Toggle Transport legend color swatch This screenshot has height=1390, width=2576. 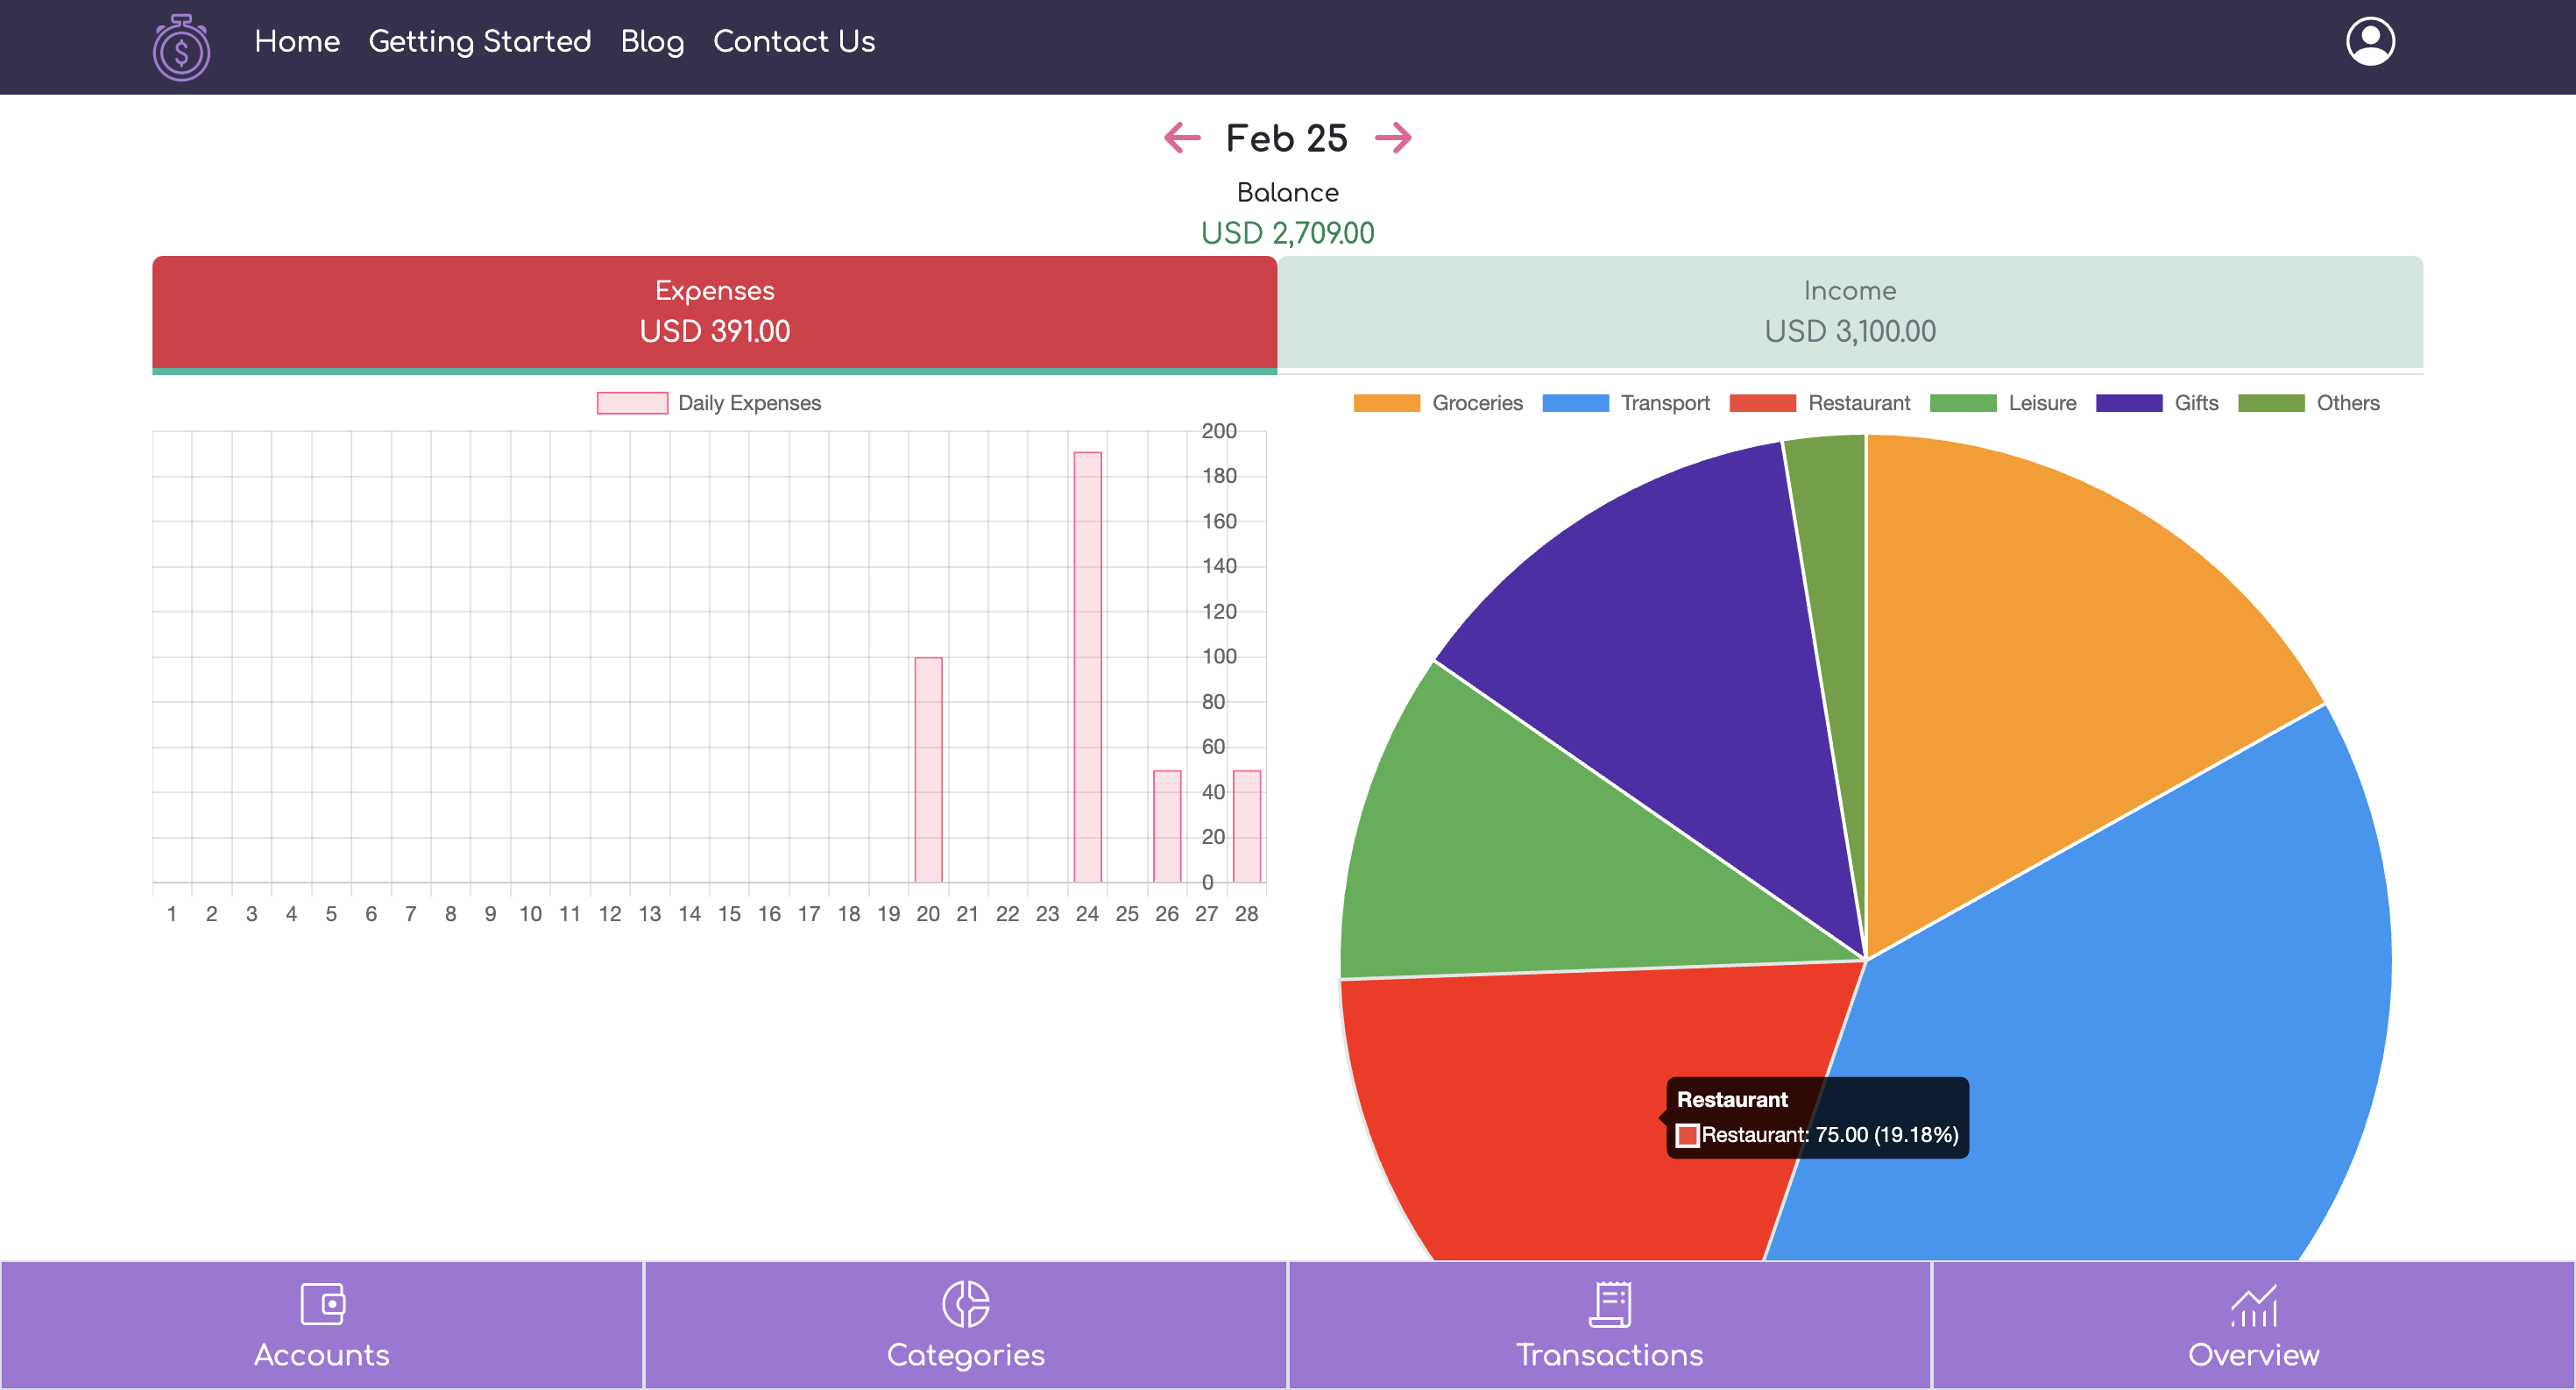[x=1575, y=403]
